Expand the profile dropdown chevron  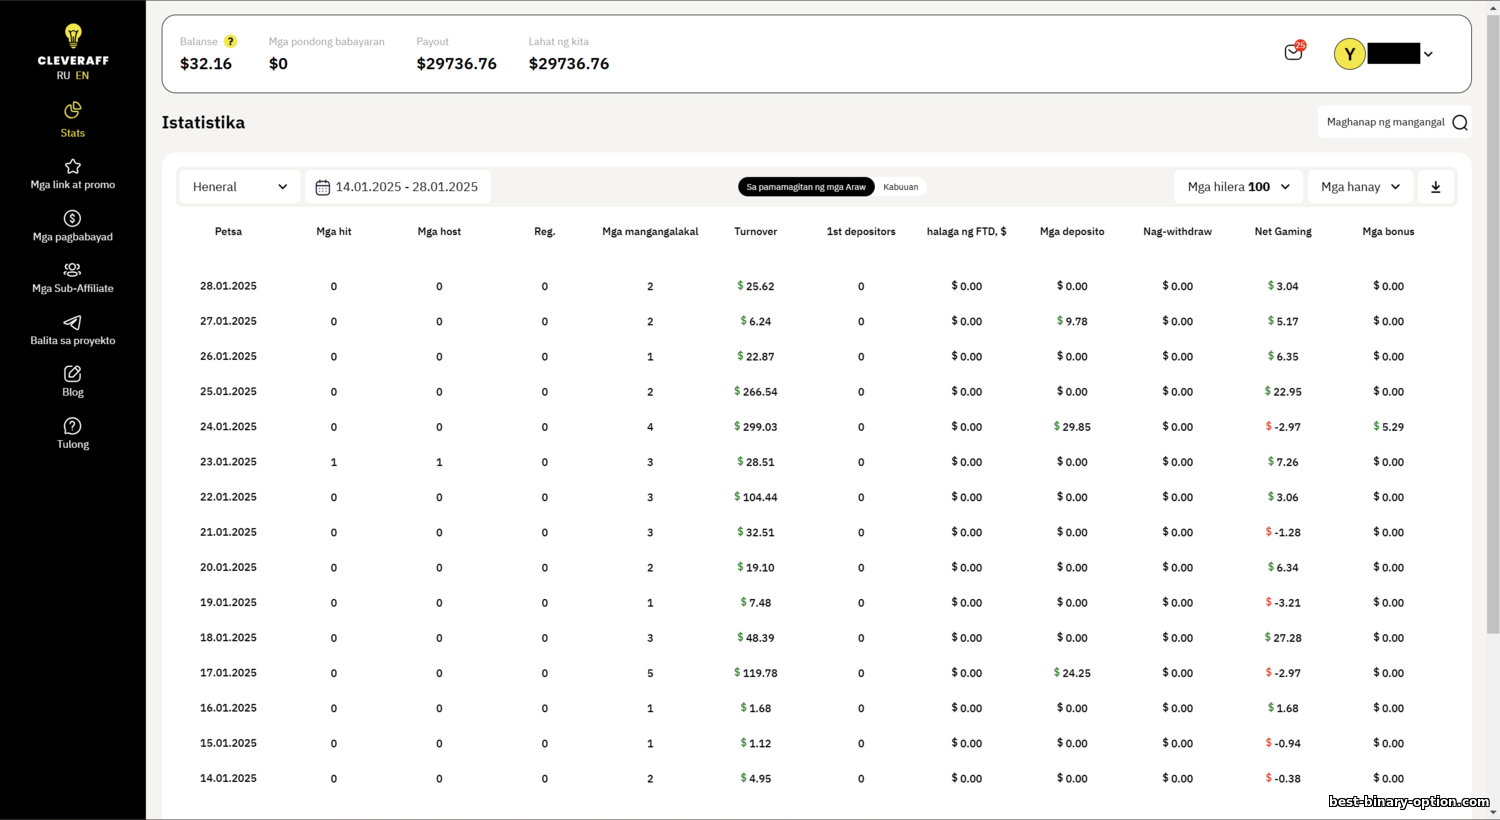1428,54
